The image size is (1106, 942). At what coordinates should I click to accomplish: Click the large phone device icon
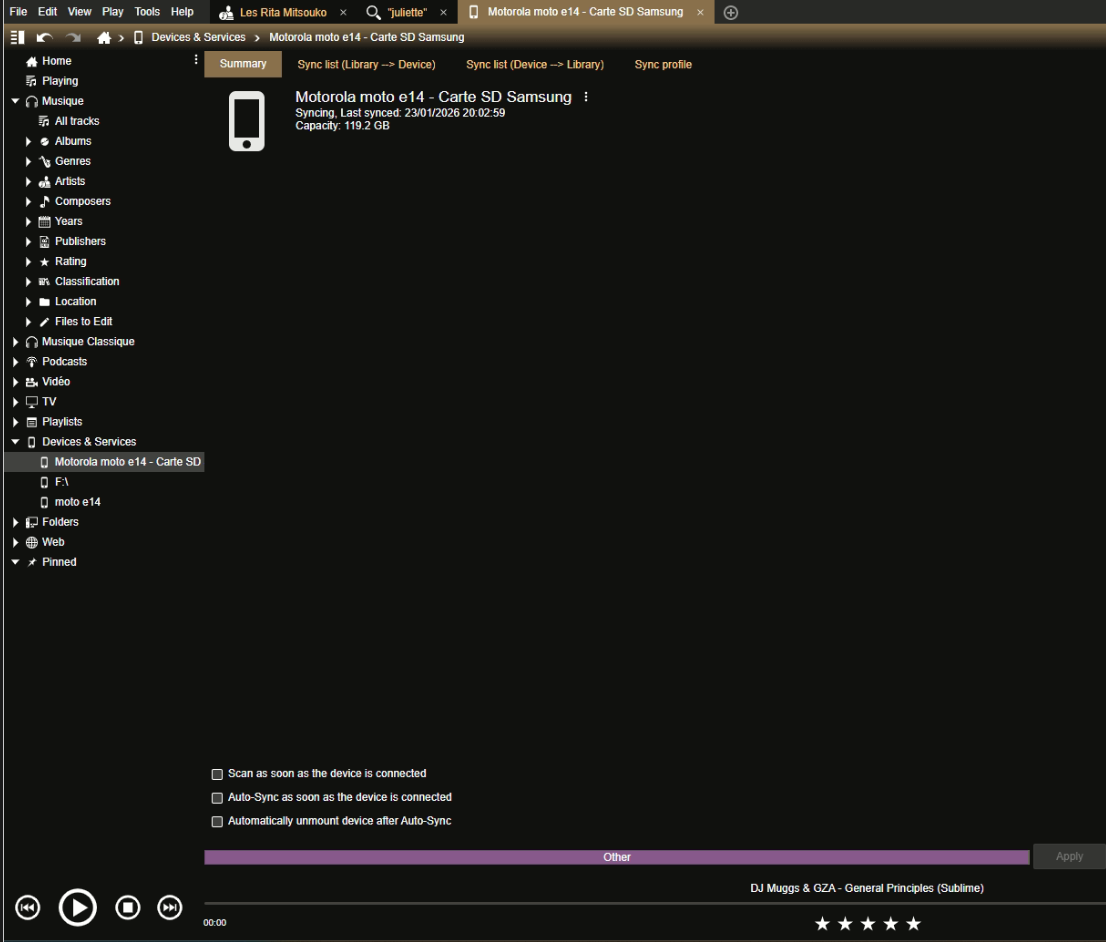coord(246,121)
